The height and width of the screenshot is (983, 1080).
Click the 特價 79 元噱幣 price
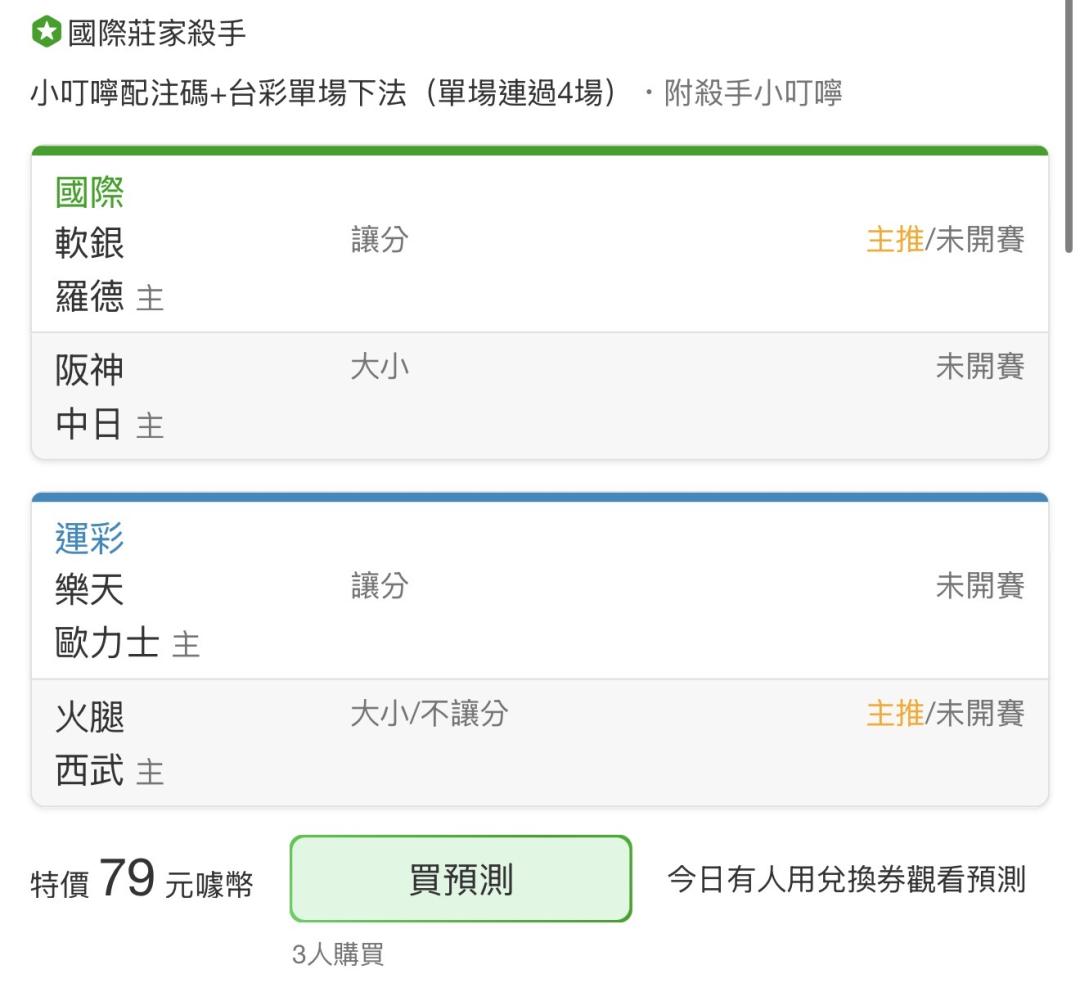point(142,880)
